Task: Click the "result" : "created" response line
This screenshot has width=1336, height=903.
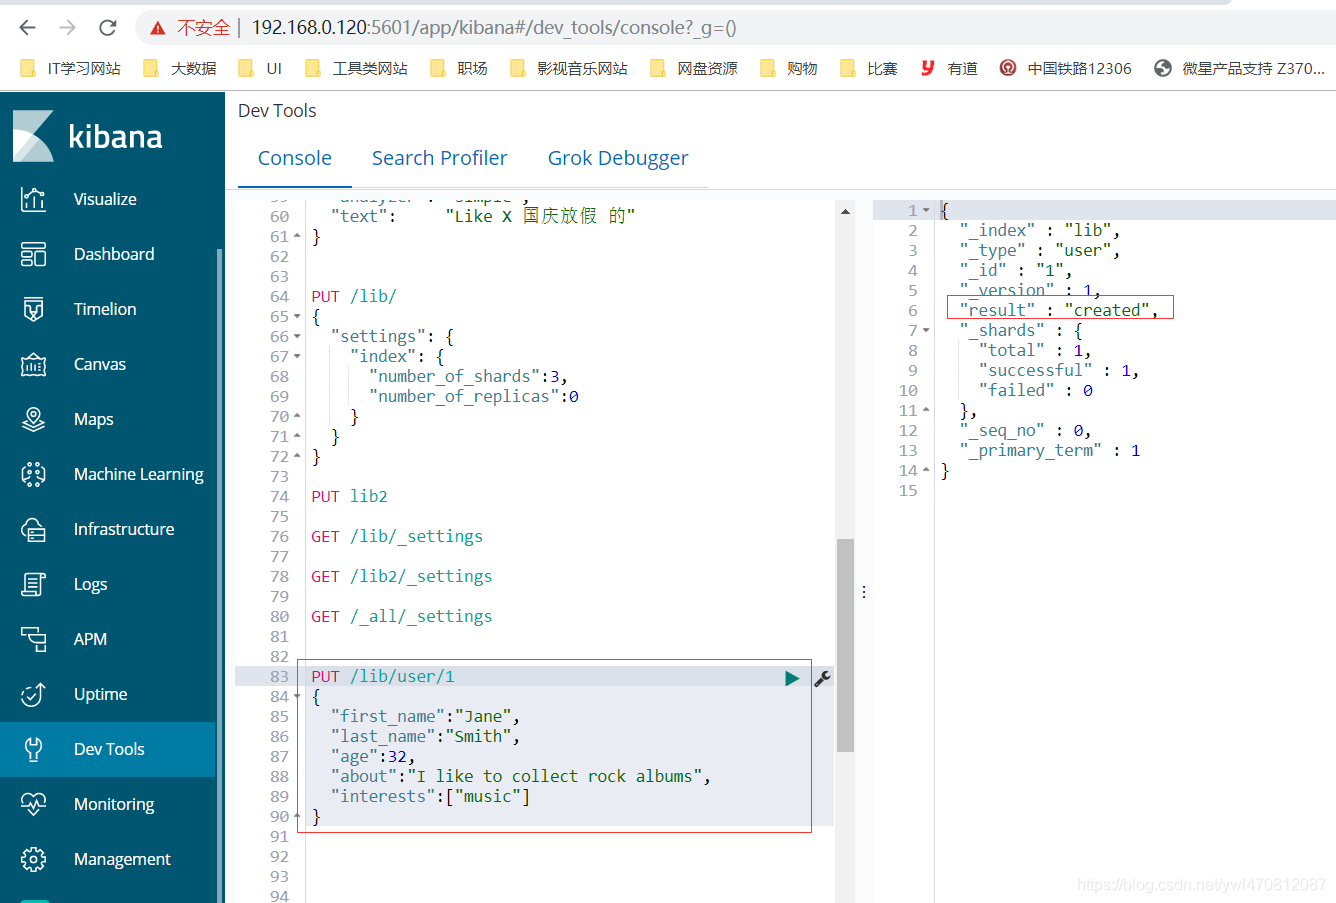Action: coord(1059,311)
